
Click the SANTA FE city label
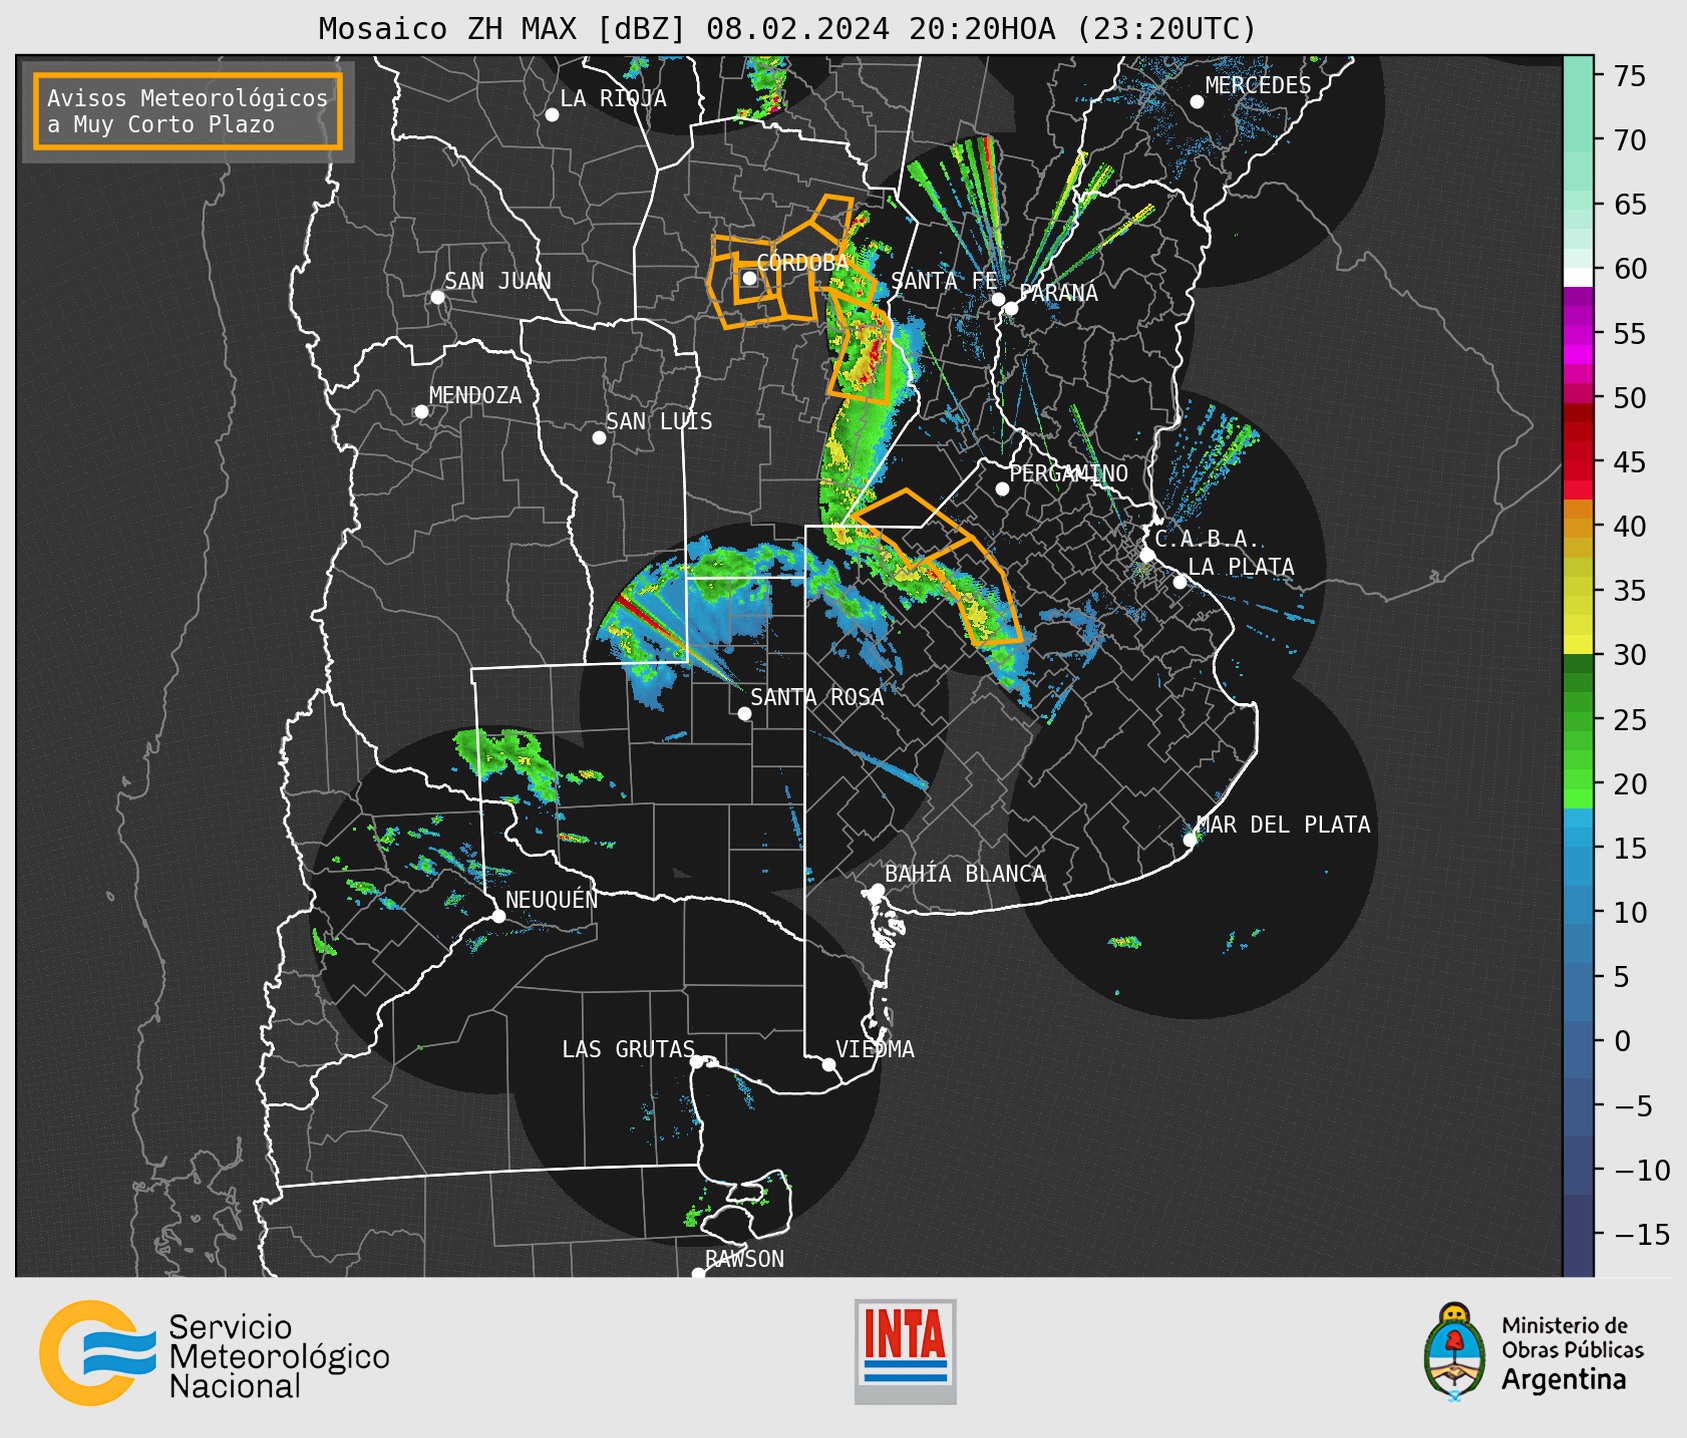point(944,281)
